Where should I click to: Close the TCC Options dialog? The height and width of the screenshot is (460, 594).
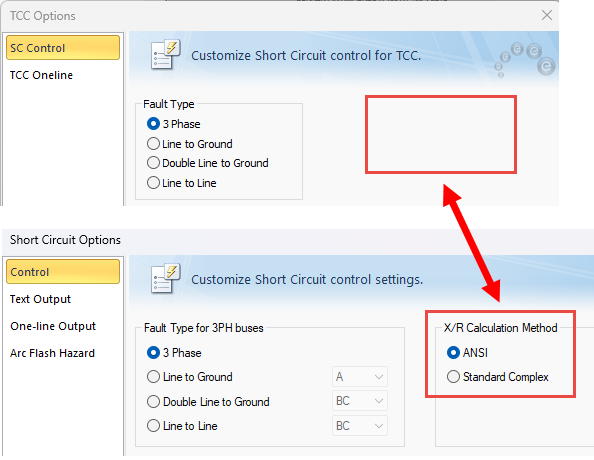(x=547, y=15)
